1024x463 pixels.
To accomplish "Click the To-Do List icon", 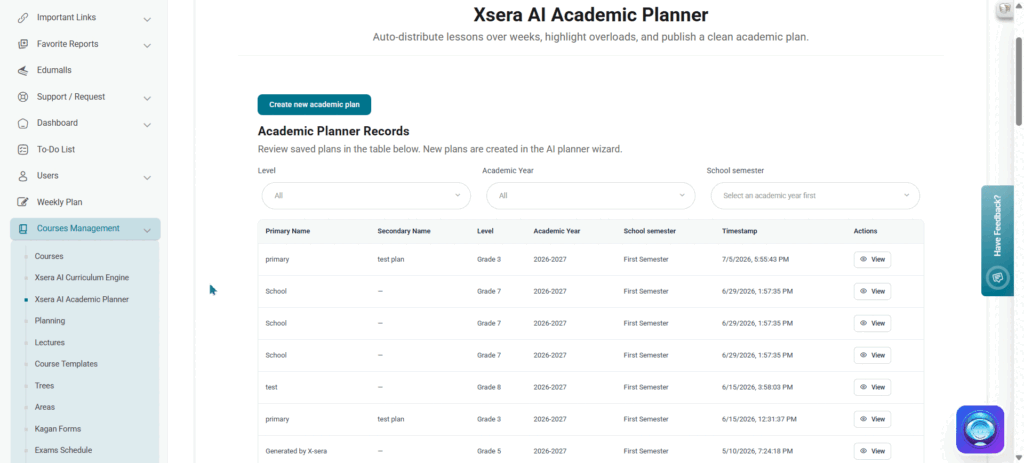I will [23, 150].
